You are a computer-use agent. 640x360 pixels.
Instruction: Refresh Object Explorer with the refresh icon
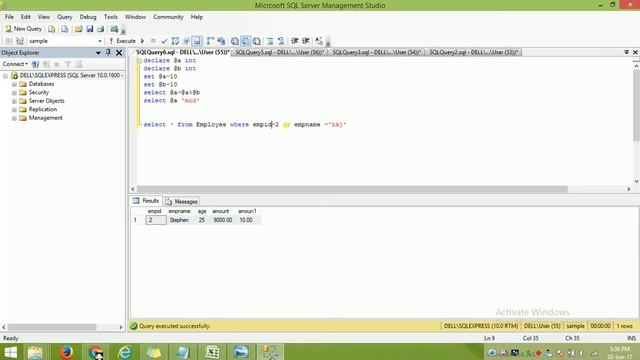[79, 64]
